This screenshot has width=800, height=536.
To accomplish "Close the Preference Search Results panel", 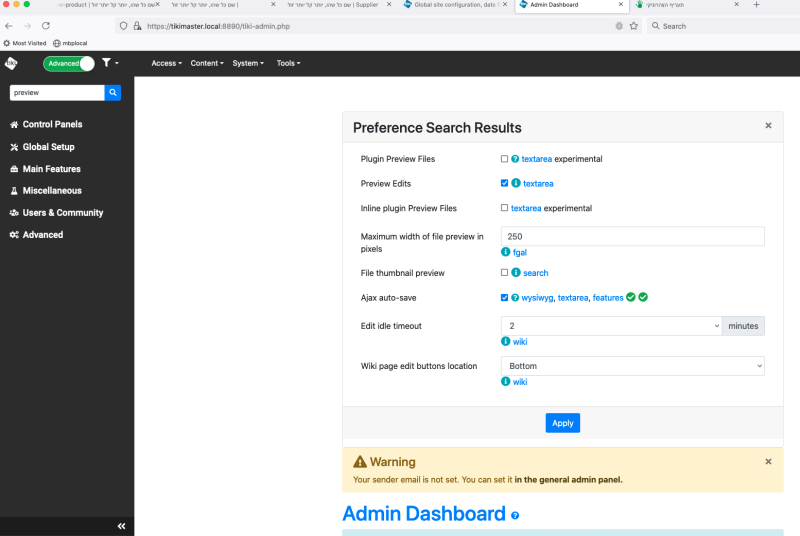I will point(768,125).
